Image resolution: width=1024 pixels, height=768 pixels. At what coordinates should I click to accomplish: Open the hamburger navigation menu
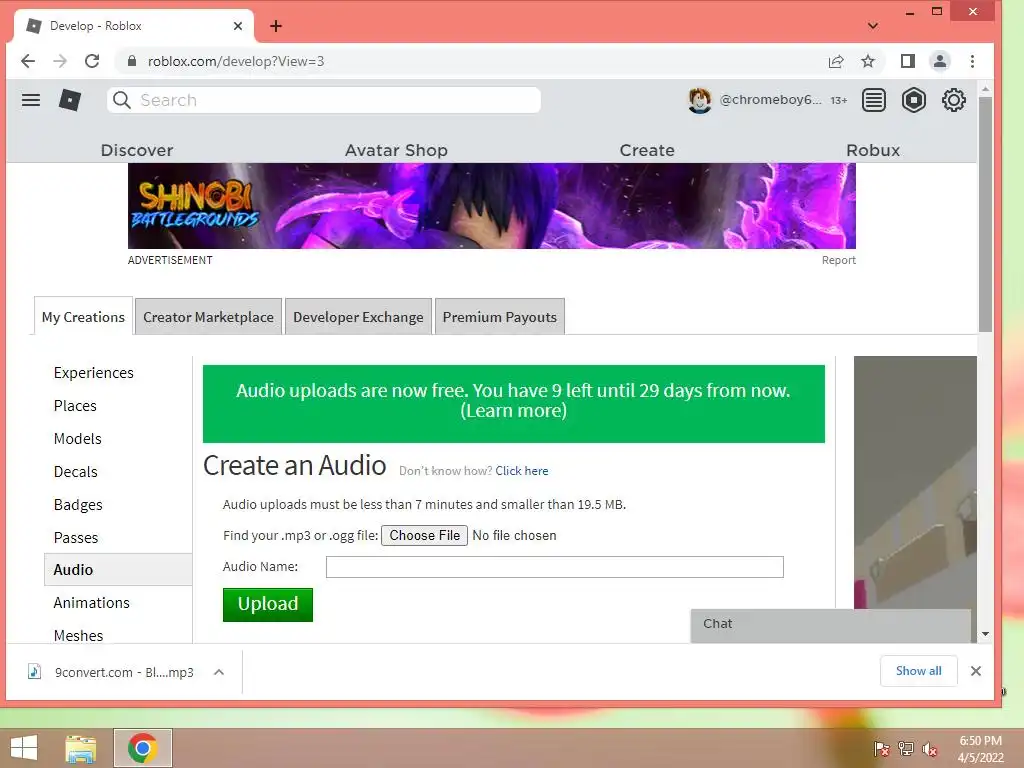[x=31, y=100]
